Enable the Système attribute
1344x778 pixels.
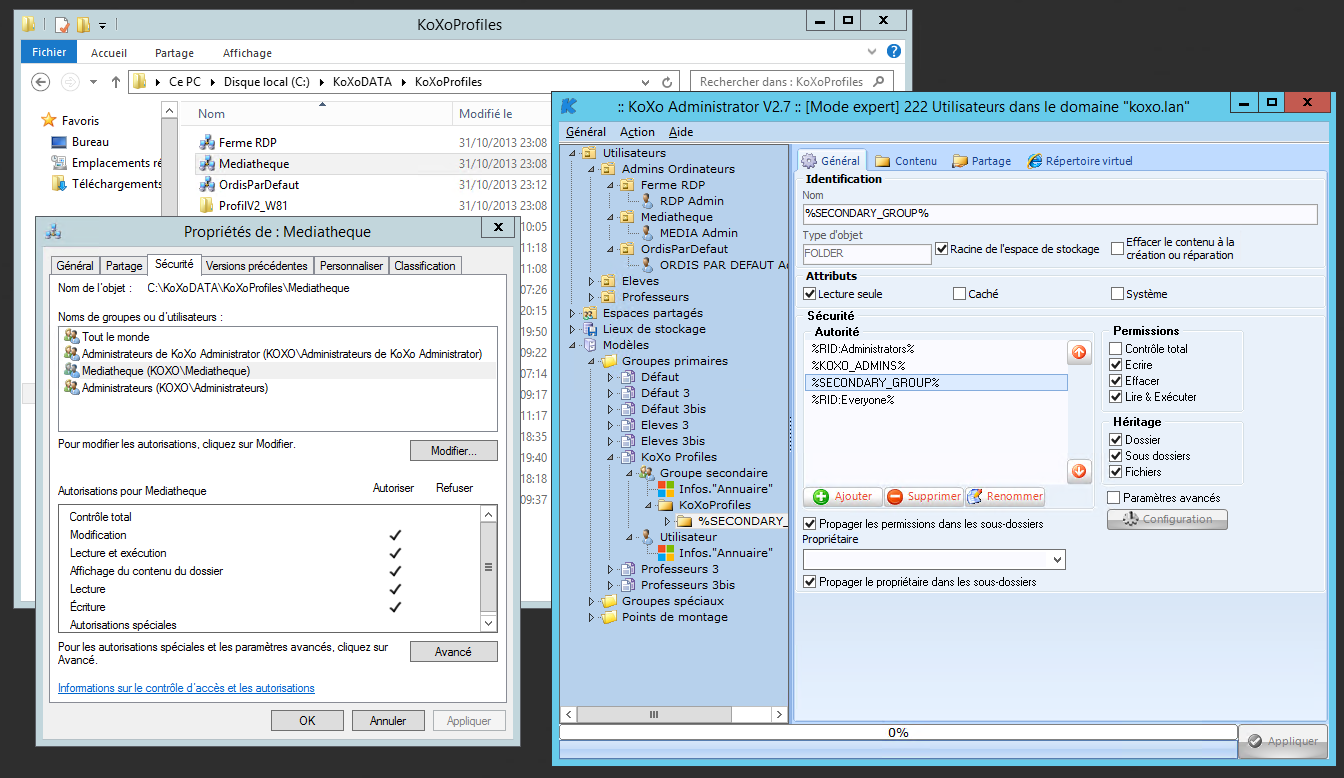pyautogui.click(x=1117, y=294)
